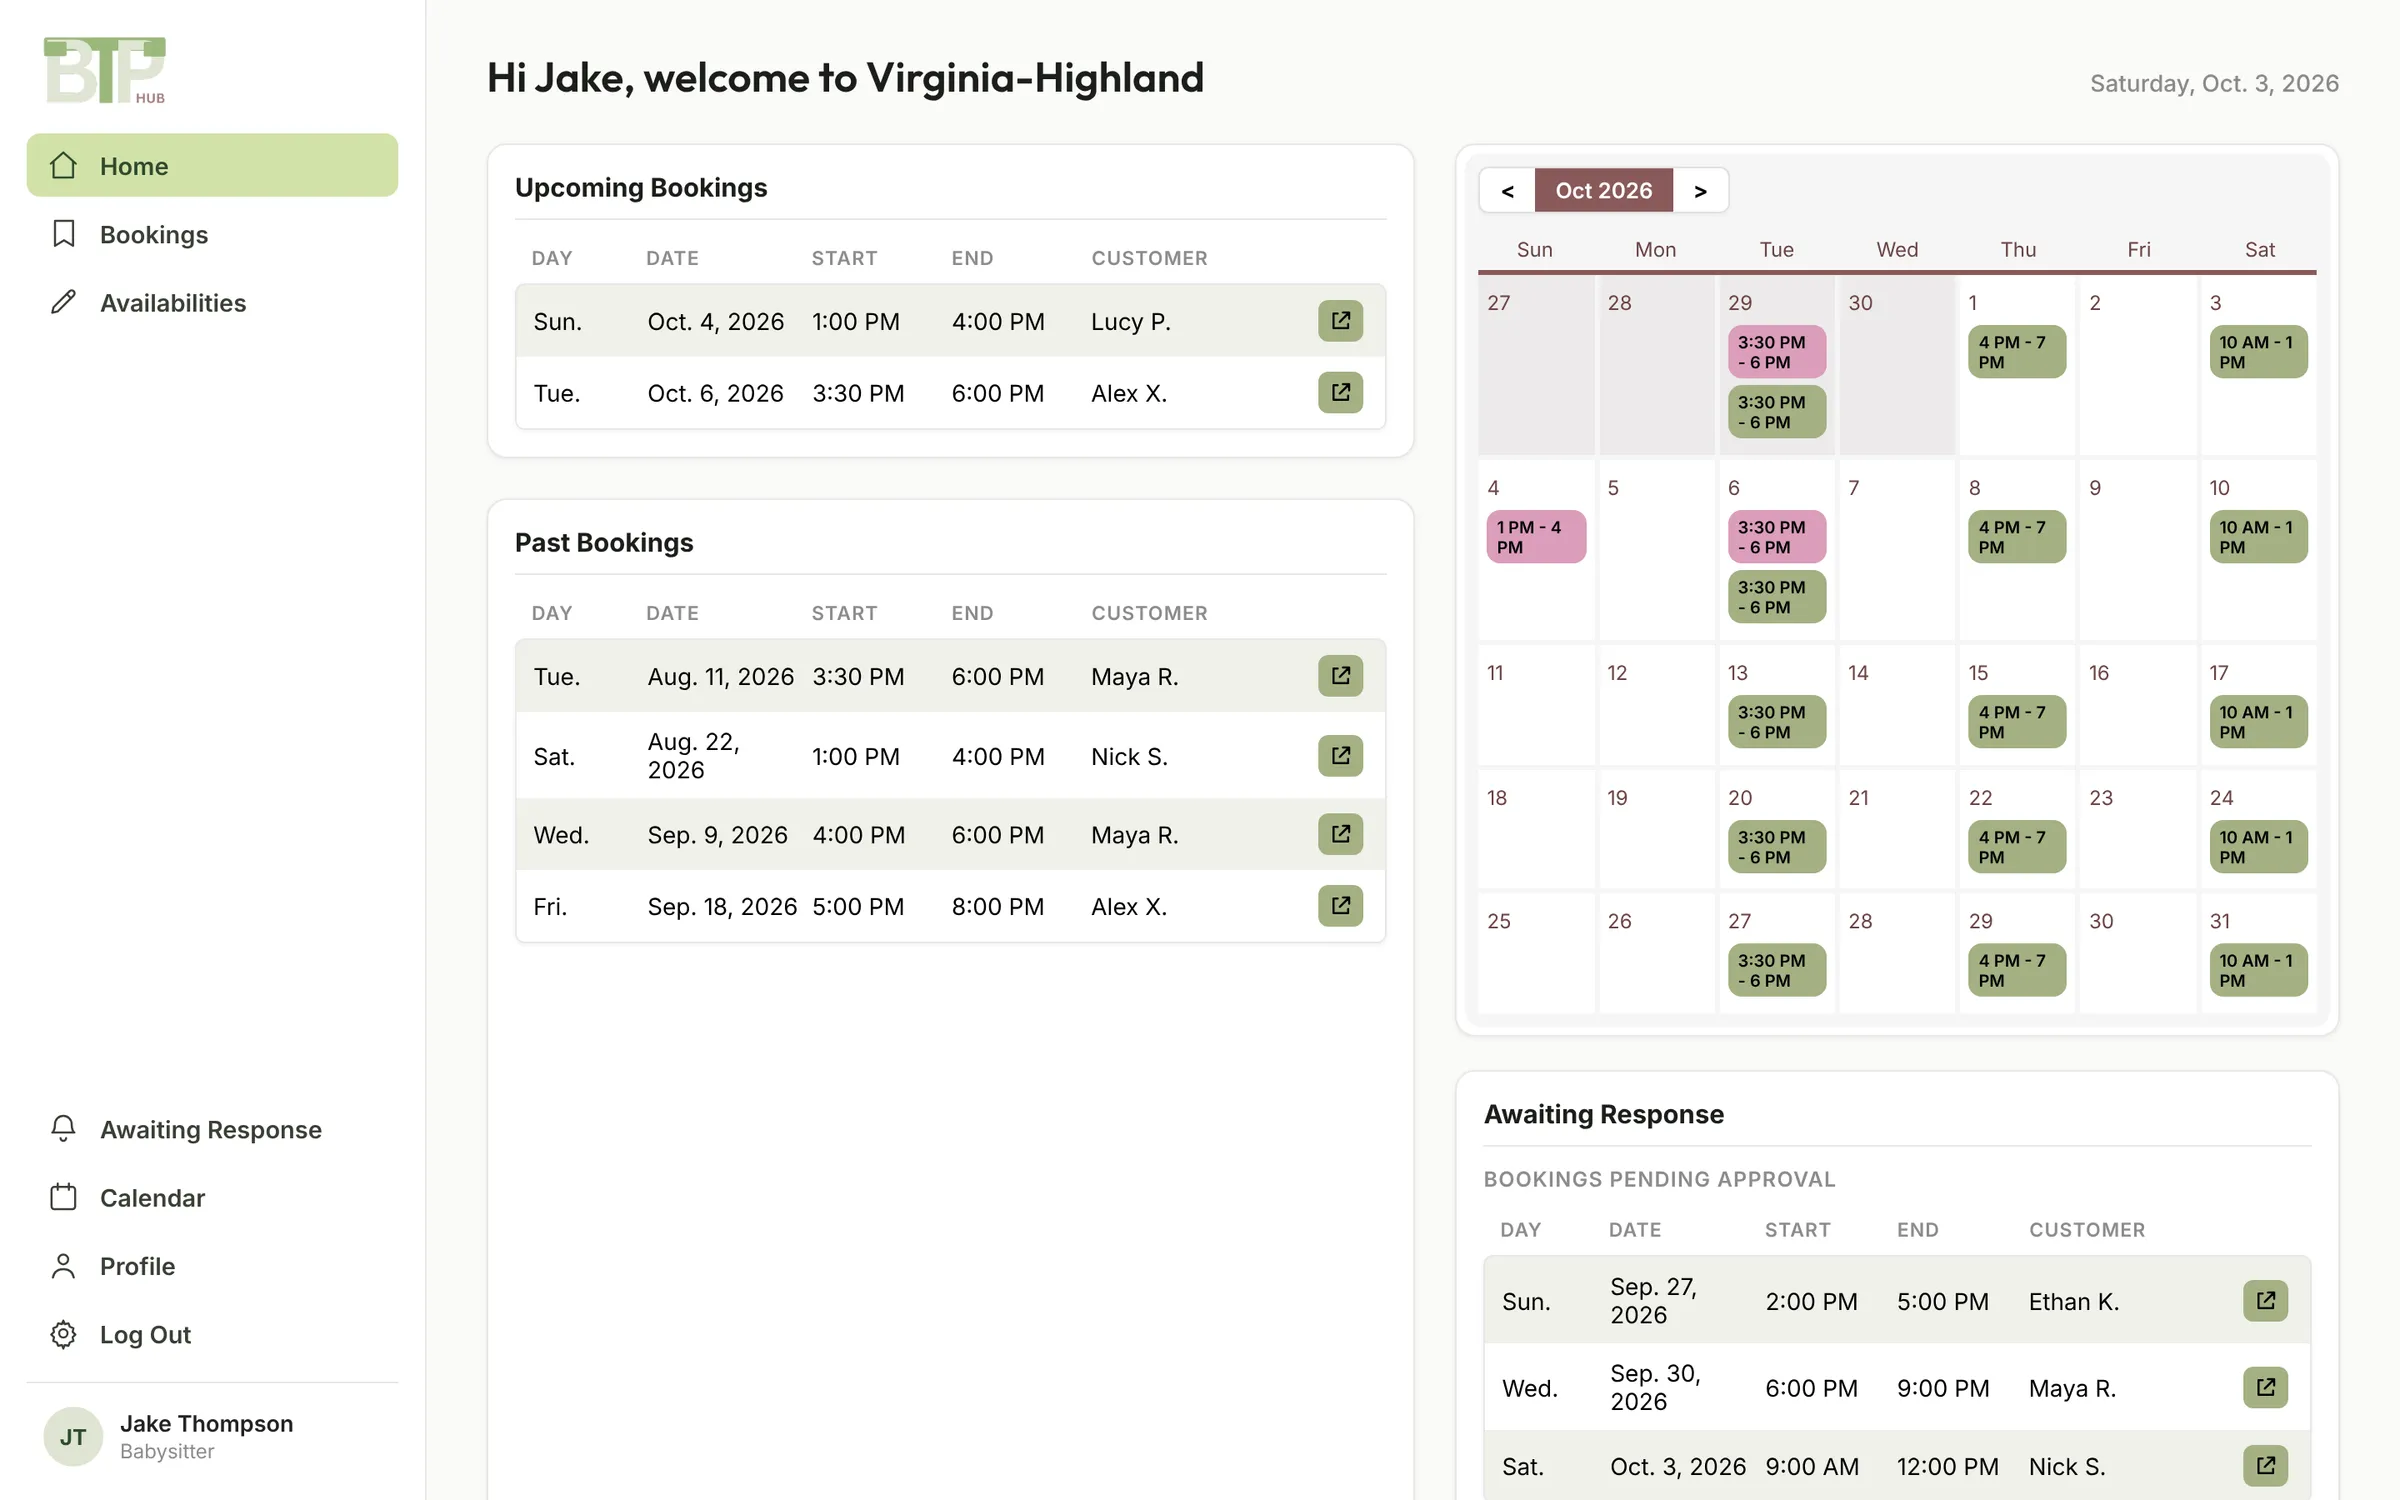
Task: Open Aug. 22 Nick S. booking icon
Action: pos(1340,756)
